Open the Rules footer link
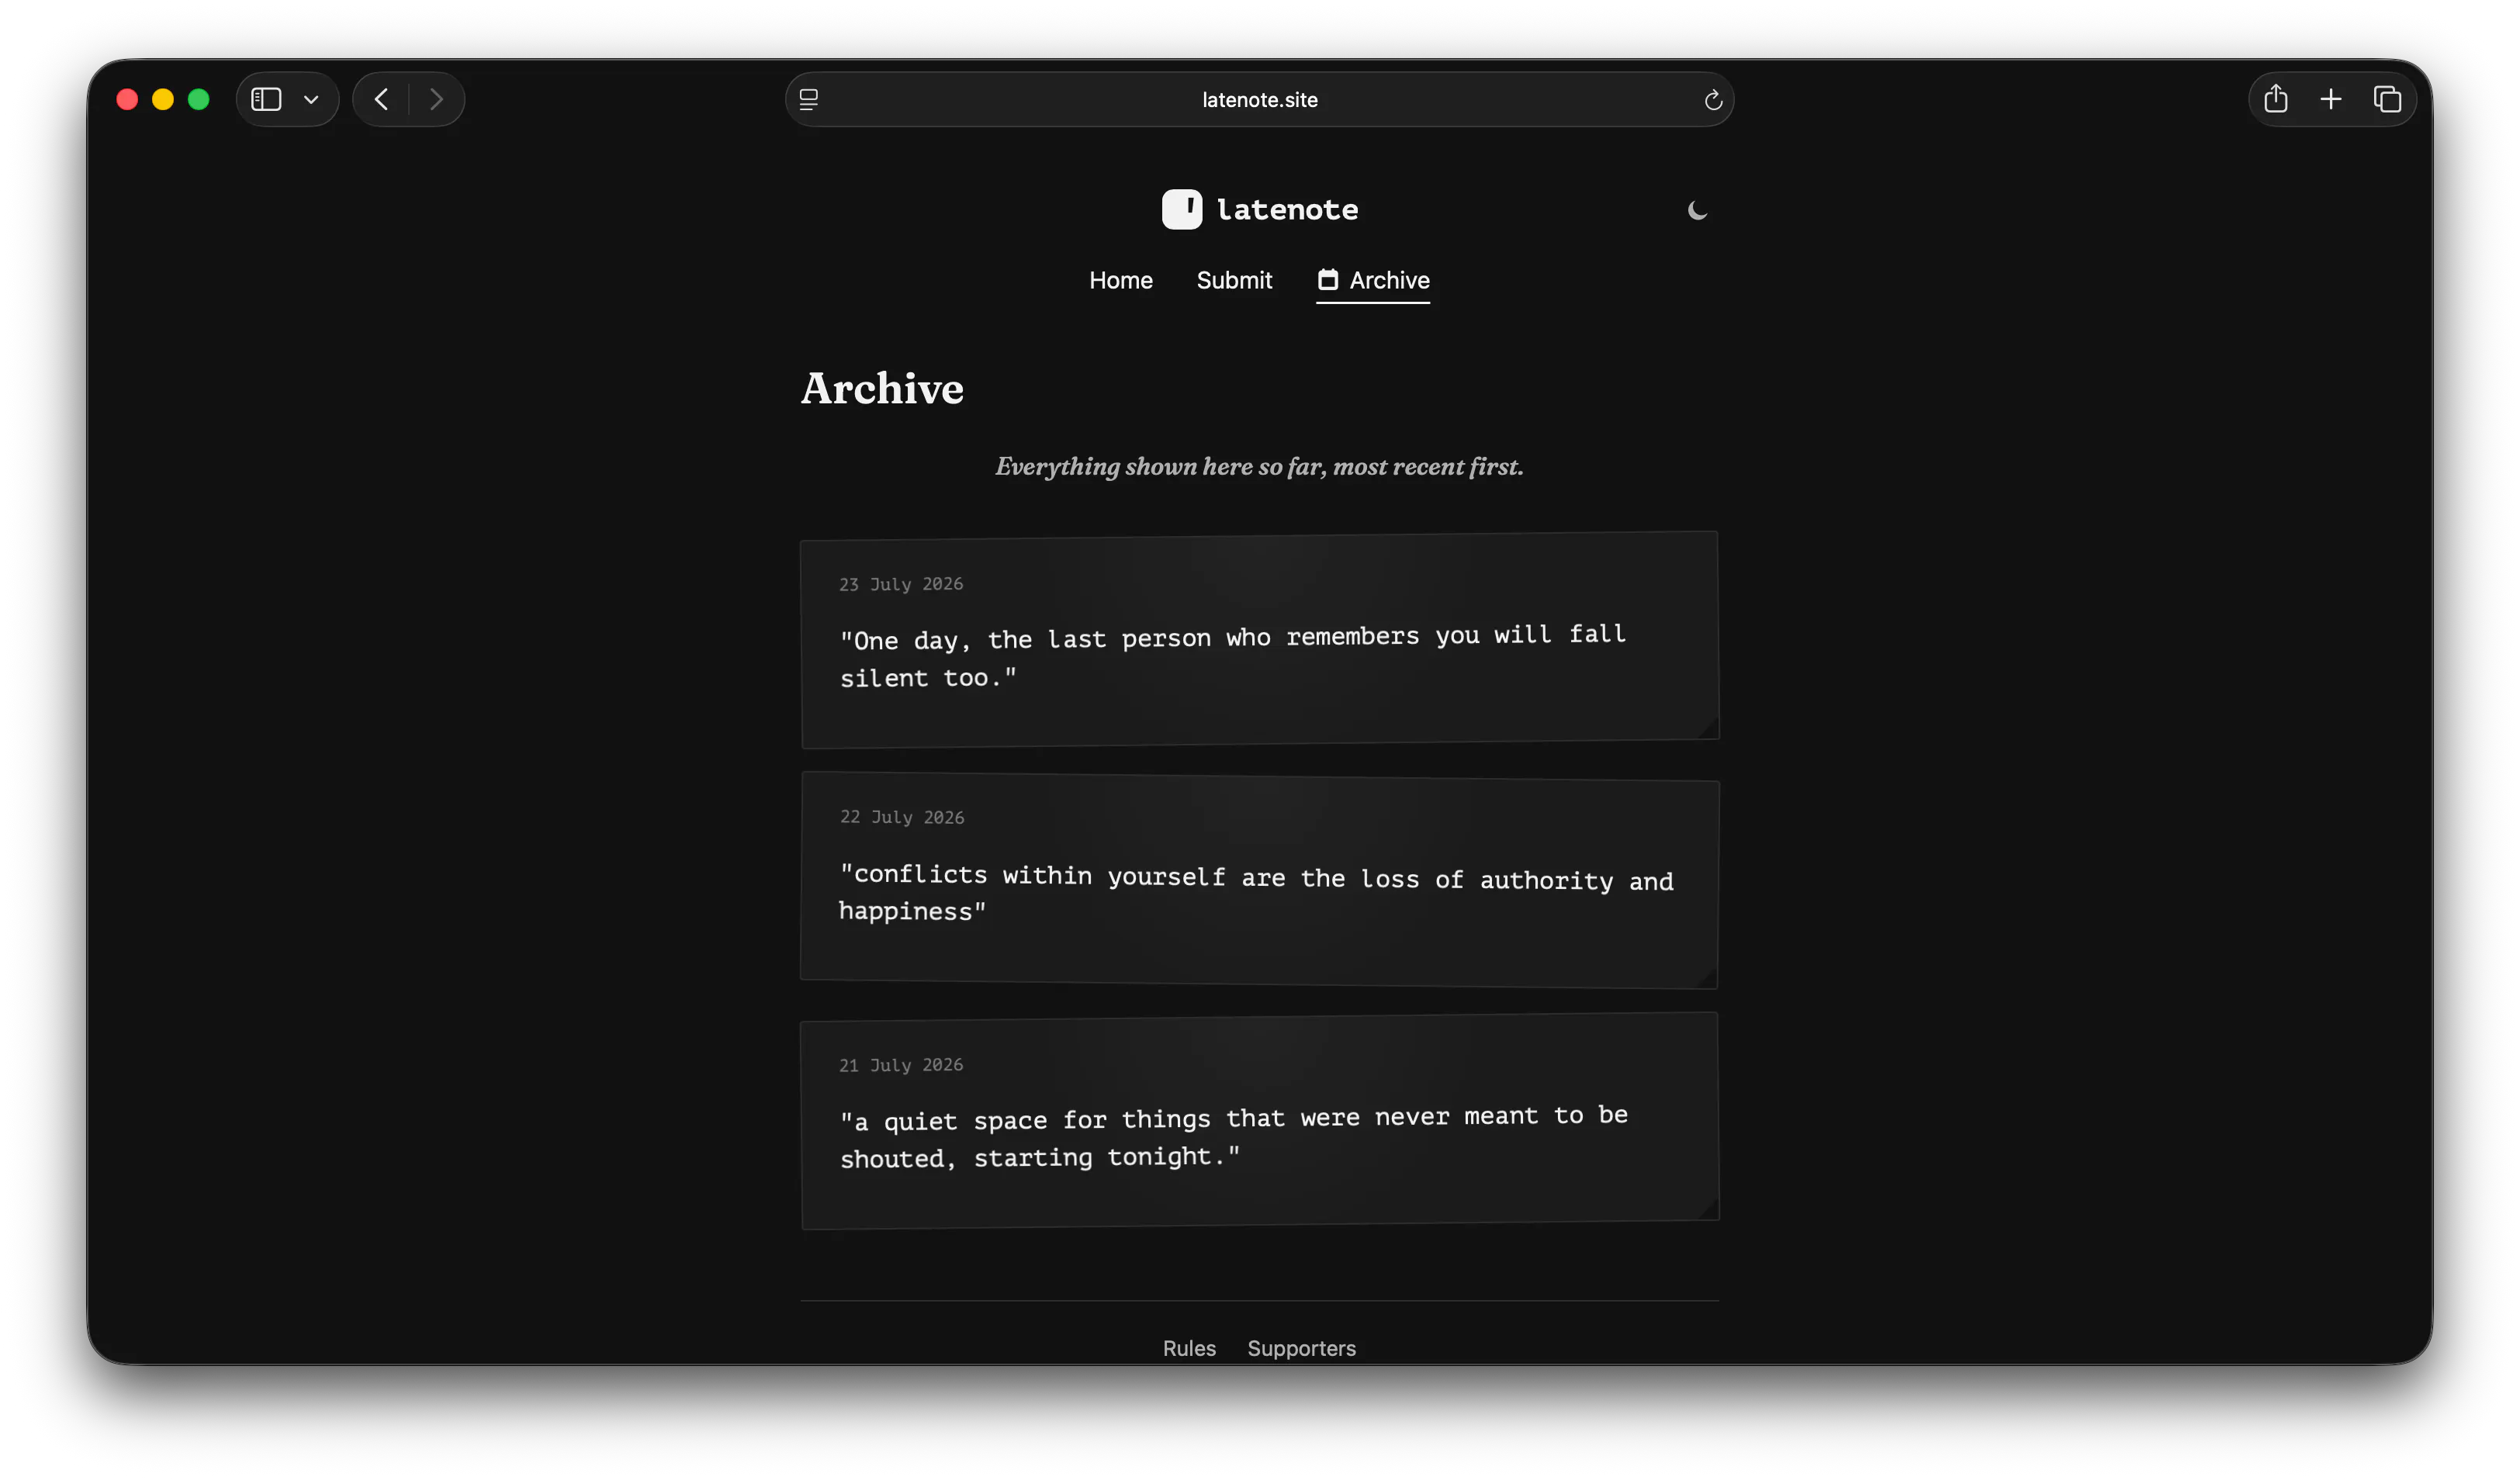 (x=1189, y=1348)
